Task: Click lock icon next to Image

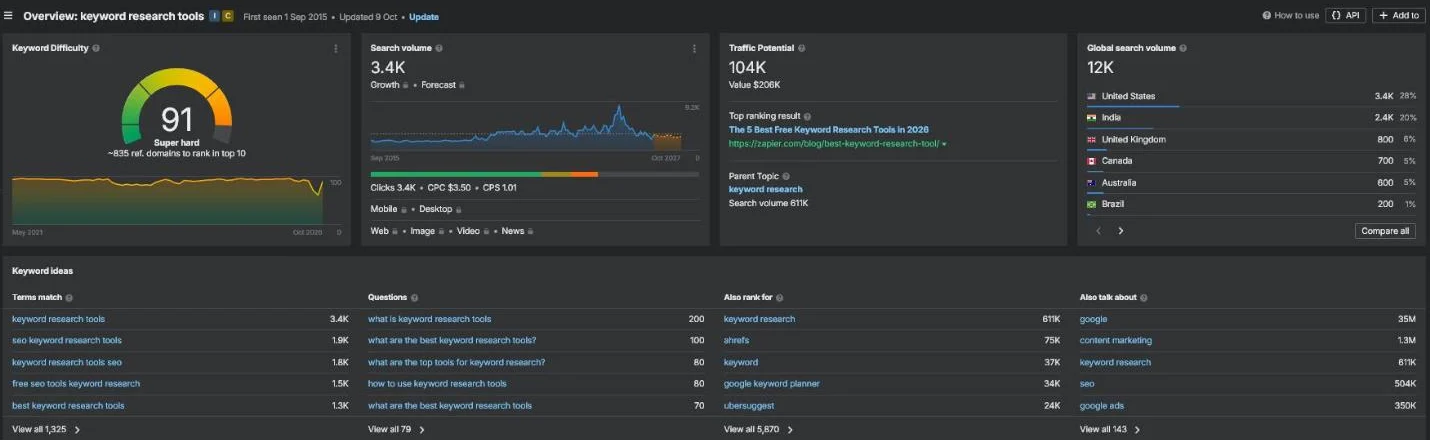Action: pyautogui.click(x=442, y=231)
